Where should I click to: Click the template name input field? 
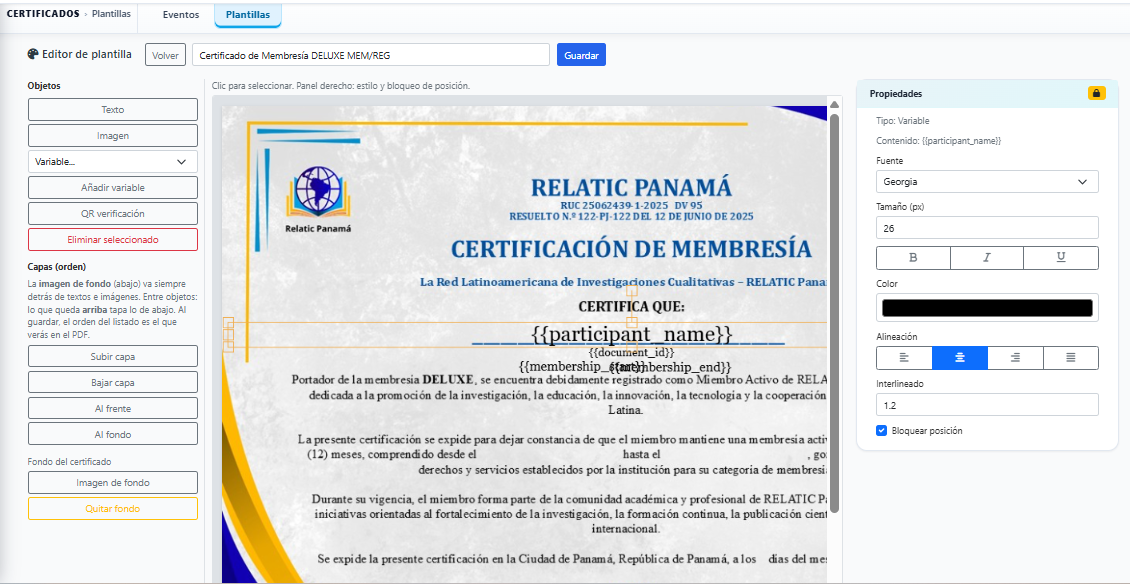click(371, 55)
